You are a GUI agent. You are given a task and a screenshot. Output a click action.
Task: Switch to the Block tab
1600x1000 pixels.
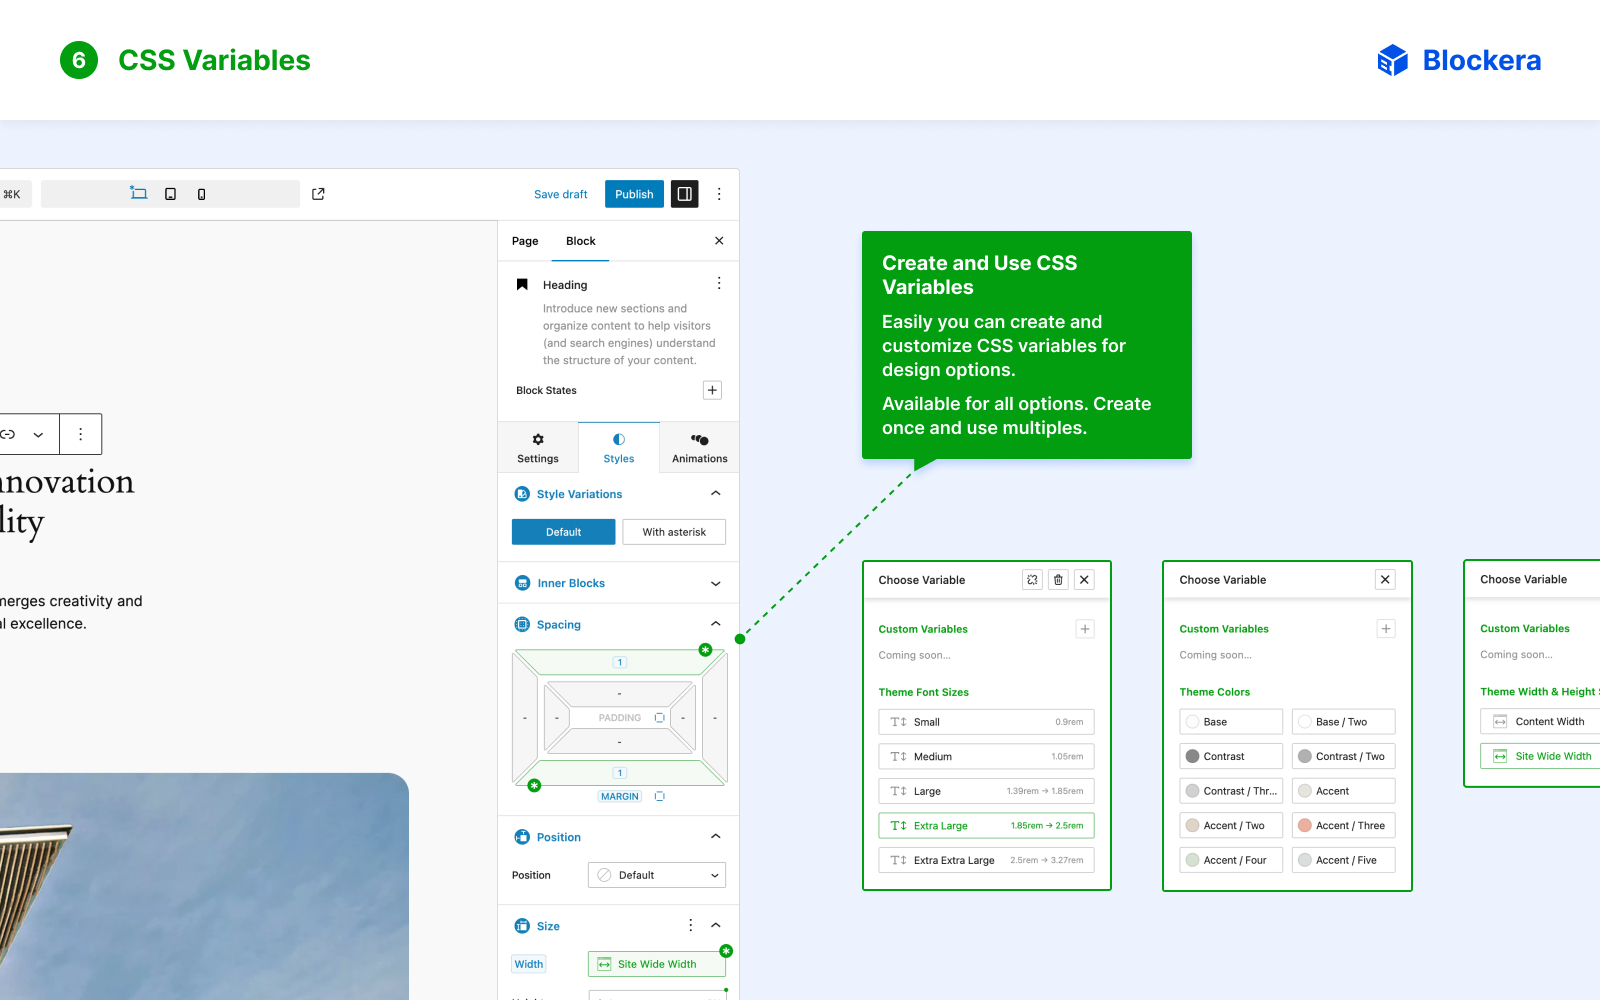581,241
